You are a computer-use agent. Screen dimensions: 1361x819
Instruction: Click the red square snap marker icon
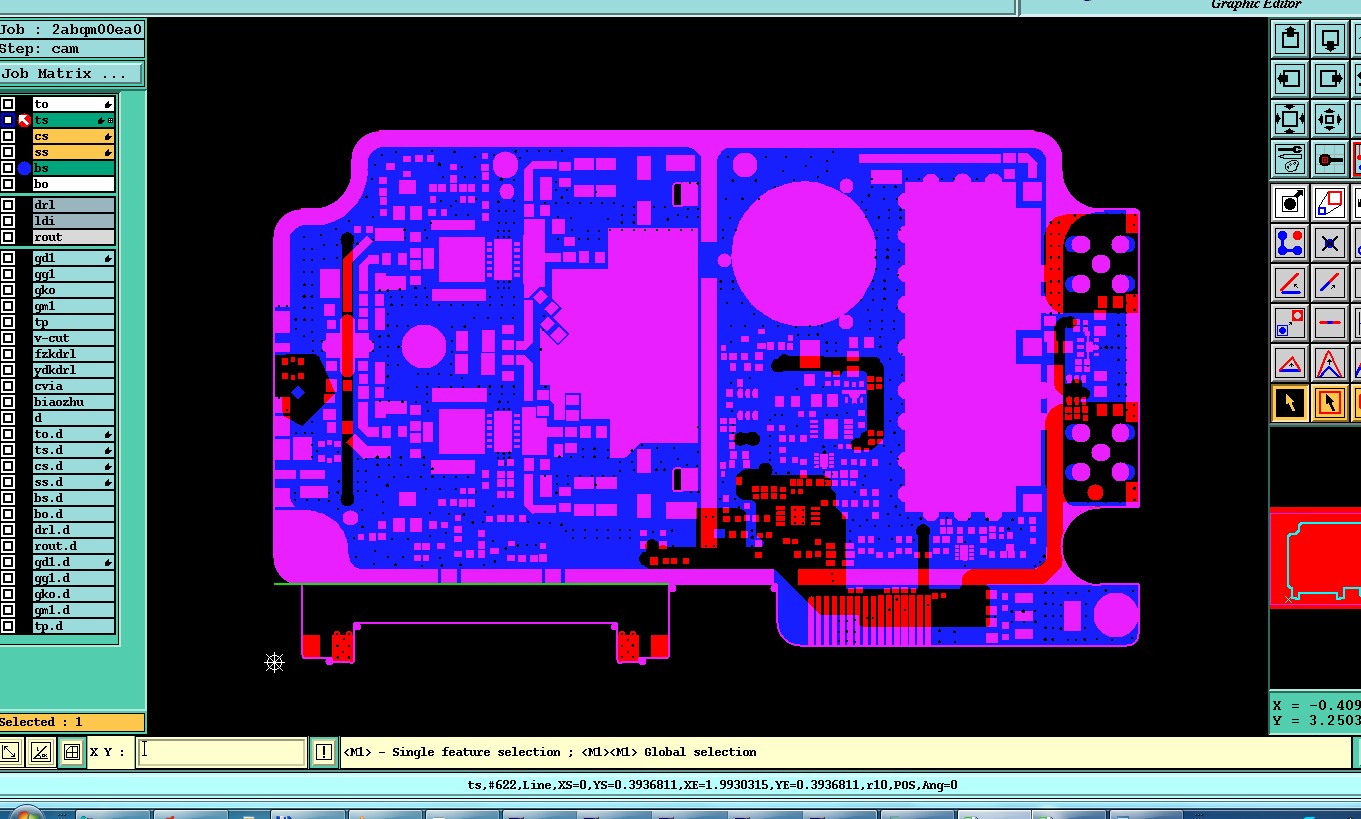pyautogui.click(x=1329, y=158)
